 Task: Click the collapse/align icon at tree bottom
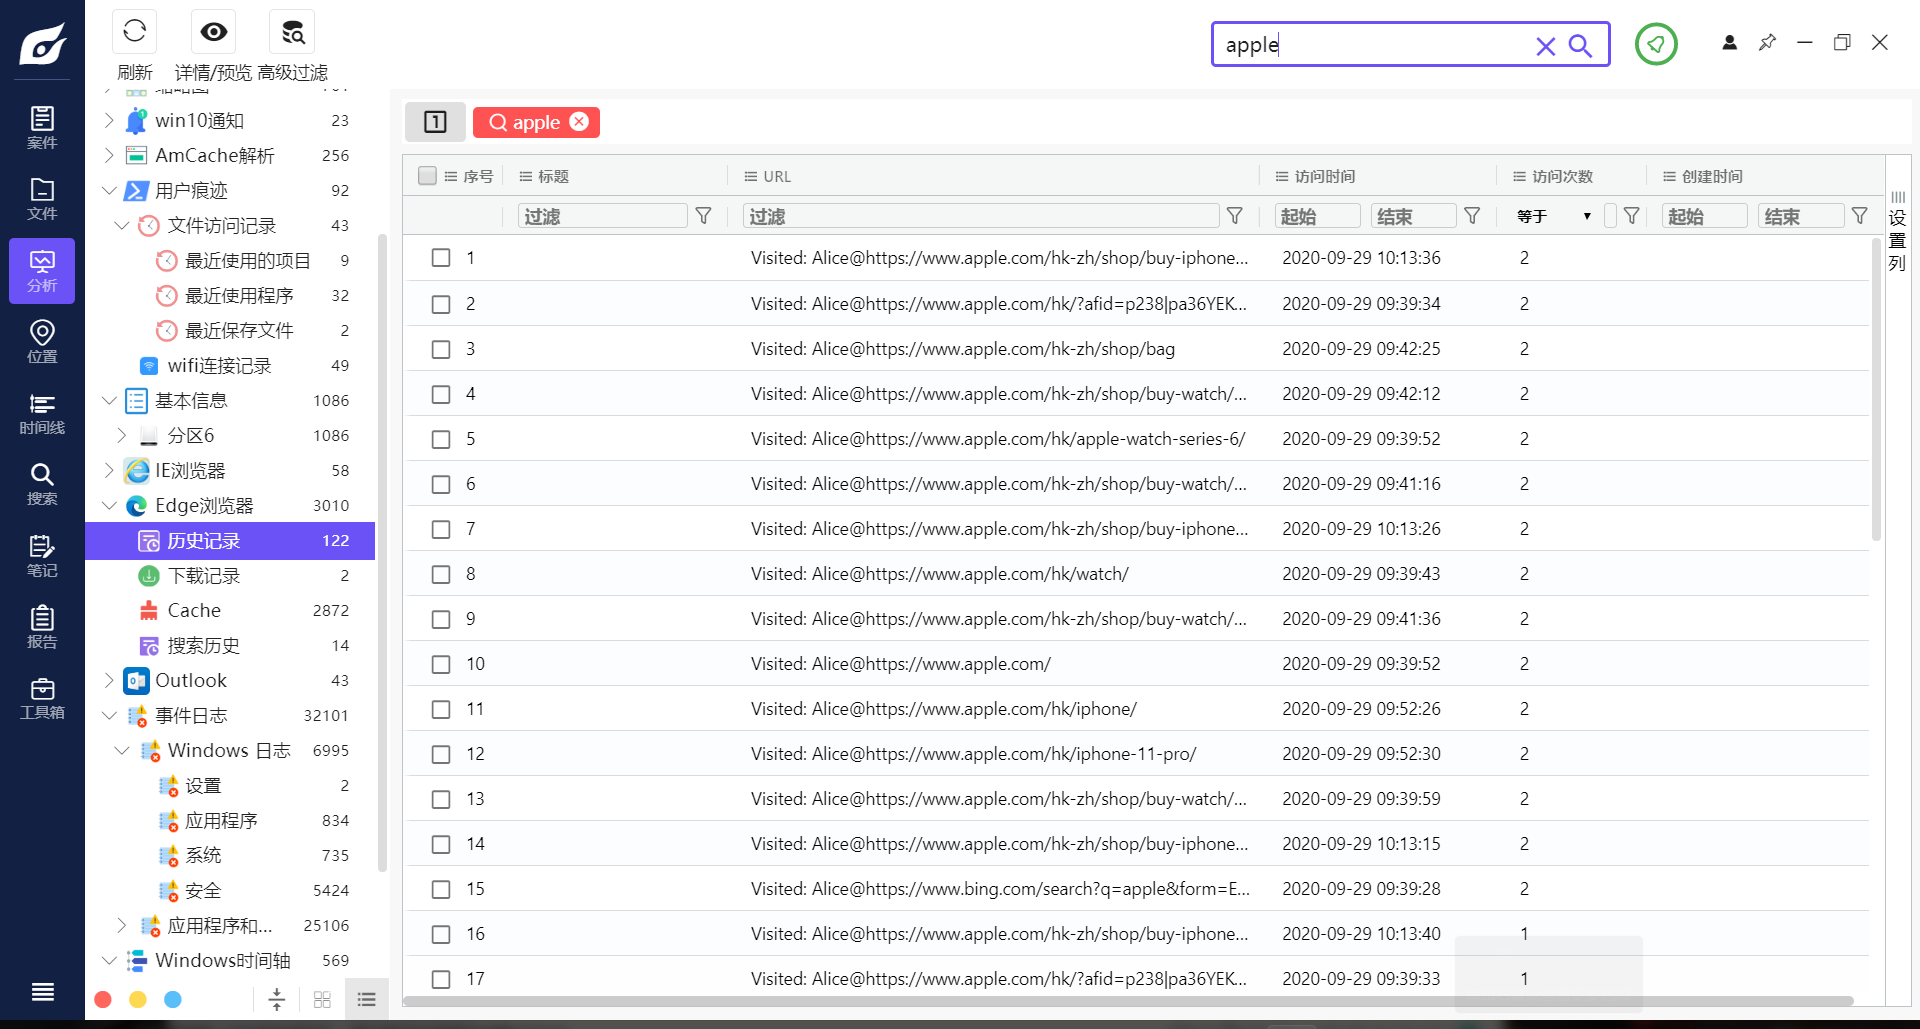[x=277, y=999]
